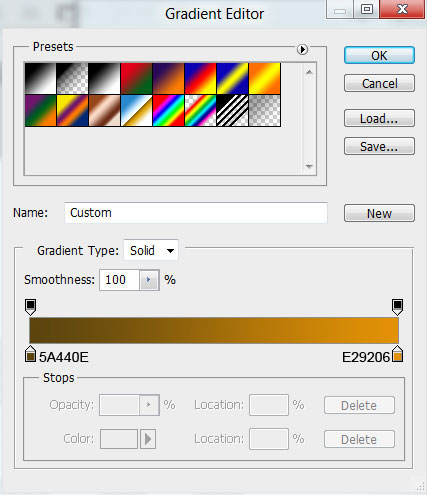Confirm the gradient with OK
The width and height of the screenshot is (427, 495).
pyautogui.click(x=379, y=55)
